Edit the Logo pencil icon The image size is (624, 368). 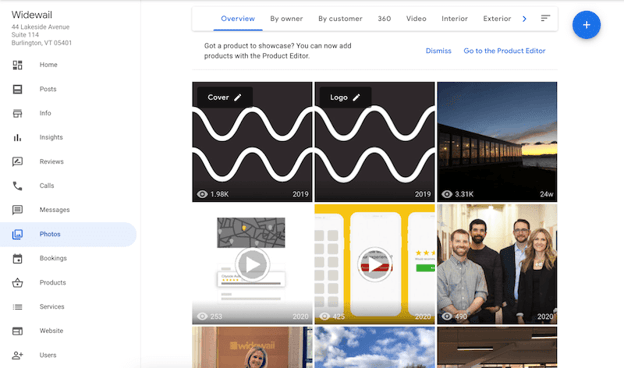pyautogui.click(x=356, y=97)
